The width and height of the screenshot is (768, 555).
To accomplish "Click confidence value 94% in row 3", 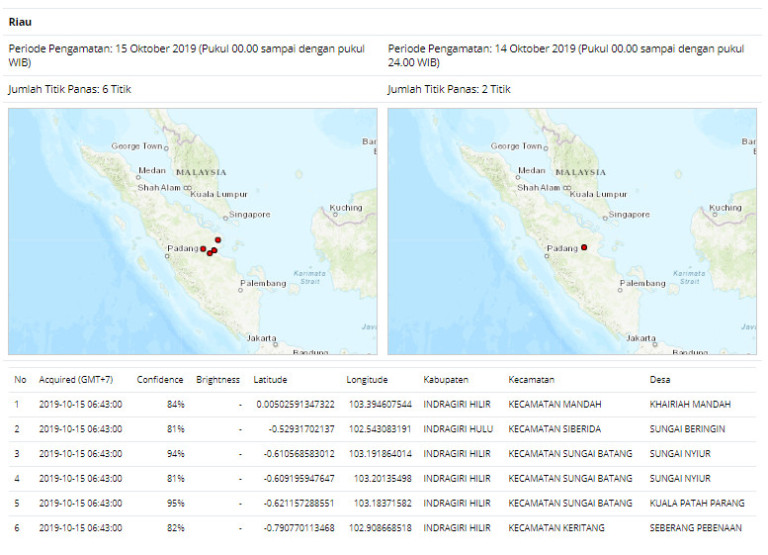I will point(175,454).
